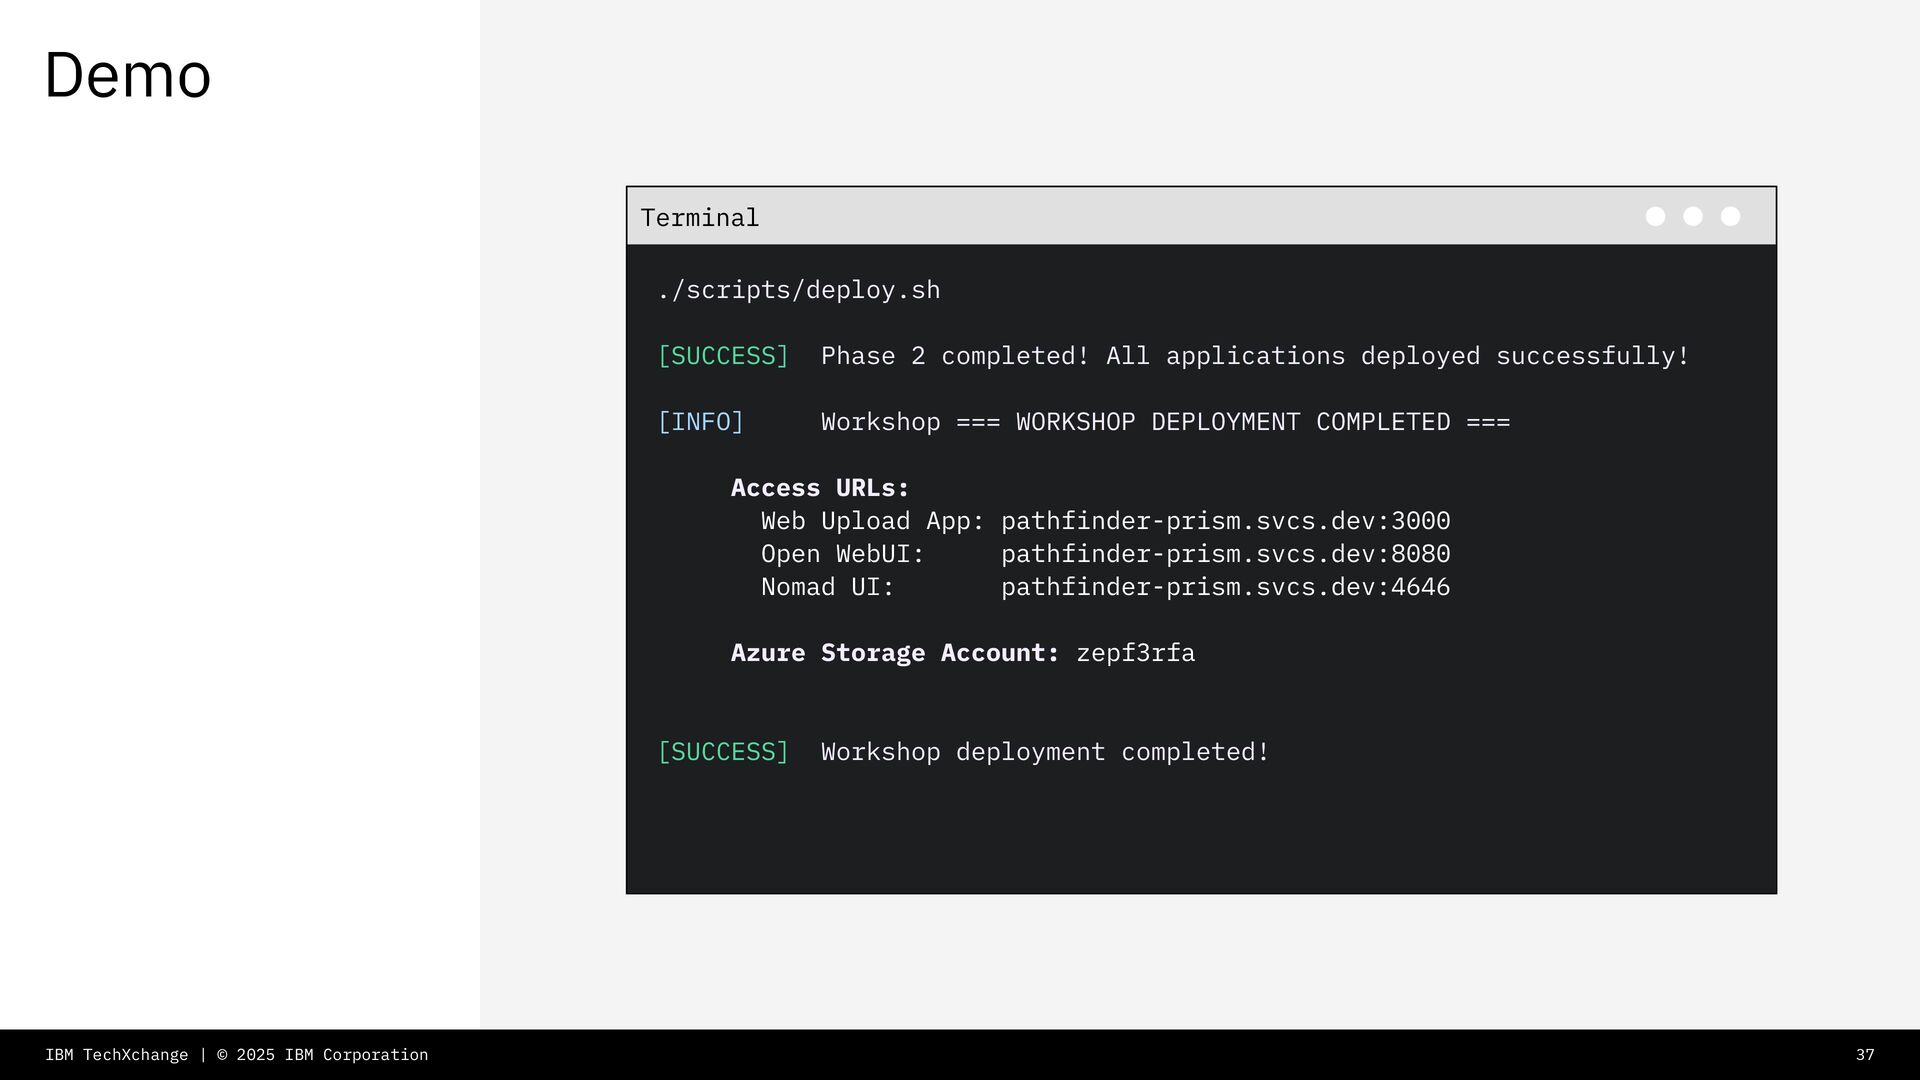
Task: Open the Web Upload App URL on port 3000
Action: tap(1225, 521)
